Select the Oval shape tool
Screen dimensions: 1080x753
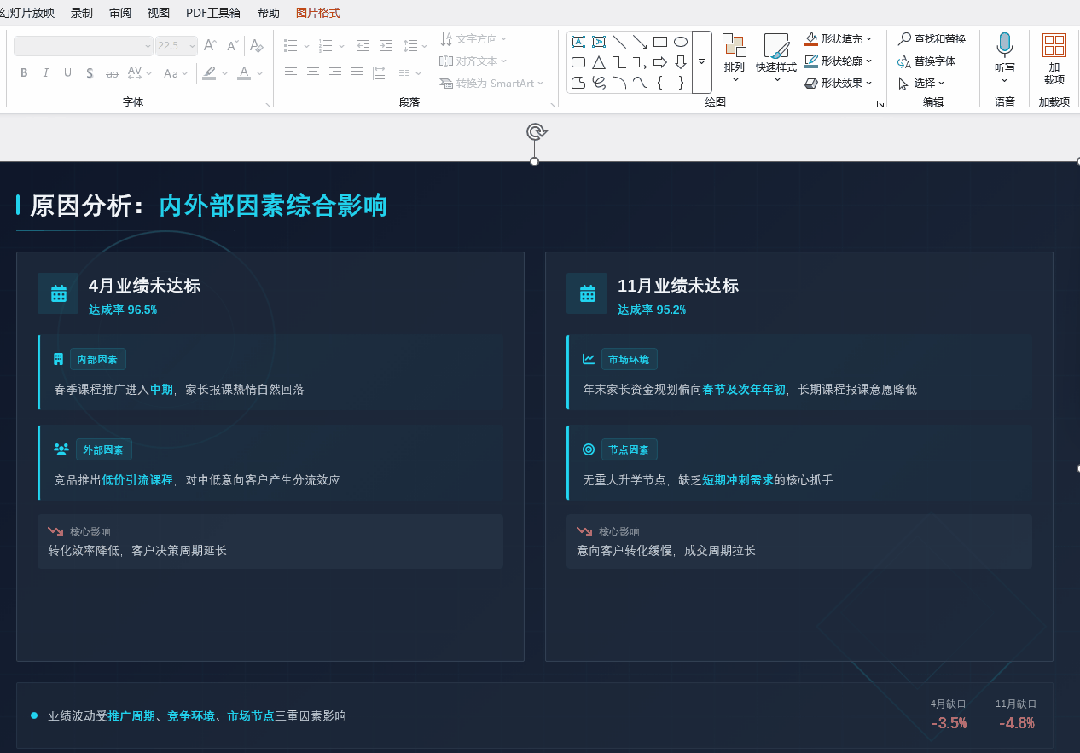pos(681,41)
